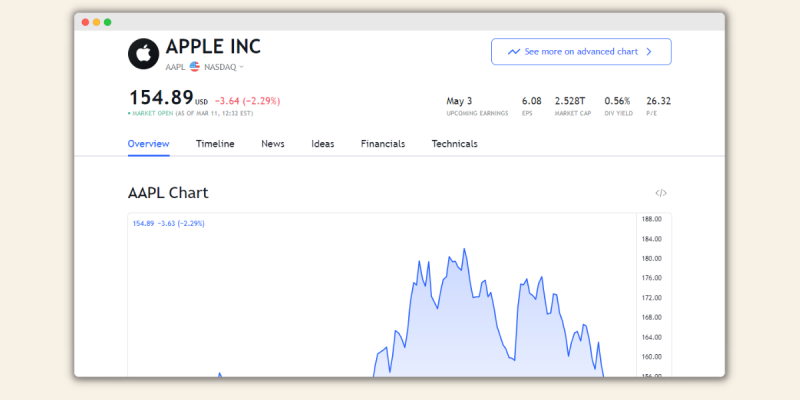Click the highest peak of the chart line
Viewport: 800px width, 400px height.
point(464,249)
